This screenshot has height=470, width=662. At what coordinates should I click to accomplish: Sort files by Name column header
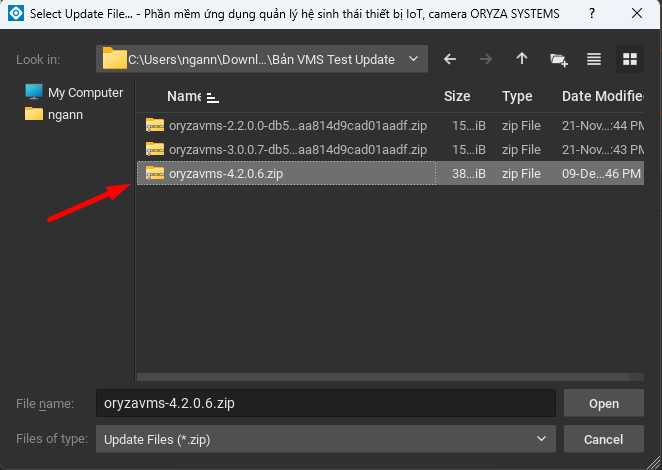point(184,96)
